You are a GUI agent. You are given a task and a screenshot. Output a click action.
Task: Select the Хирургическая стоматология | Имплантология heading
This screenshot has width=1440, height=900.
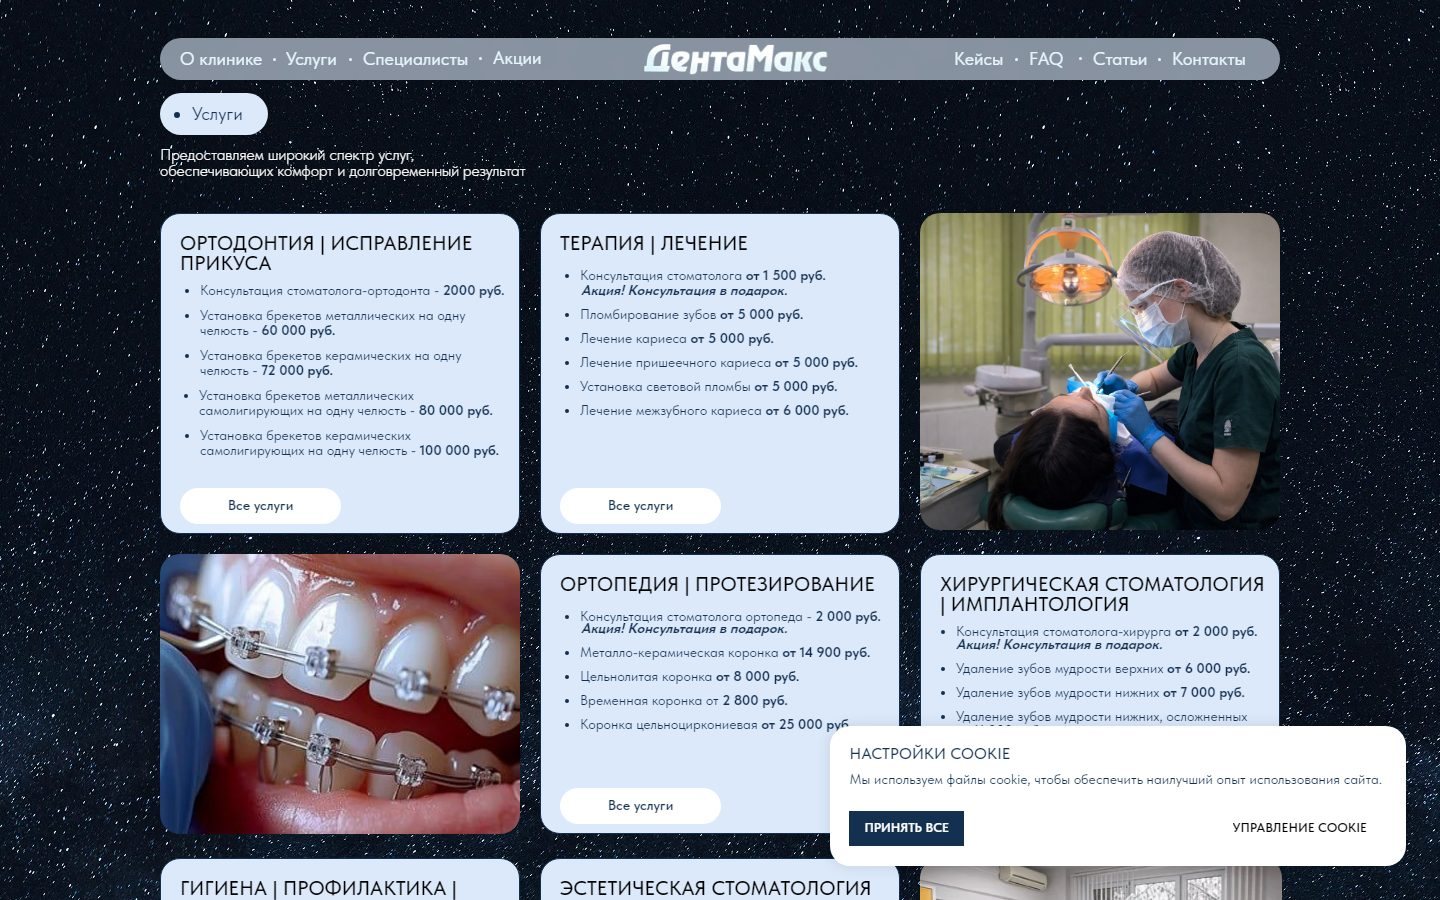coord(1102,594)
